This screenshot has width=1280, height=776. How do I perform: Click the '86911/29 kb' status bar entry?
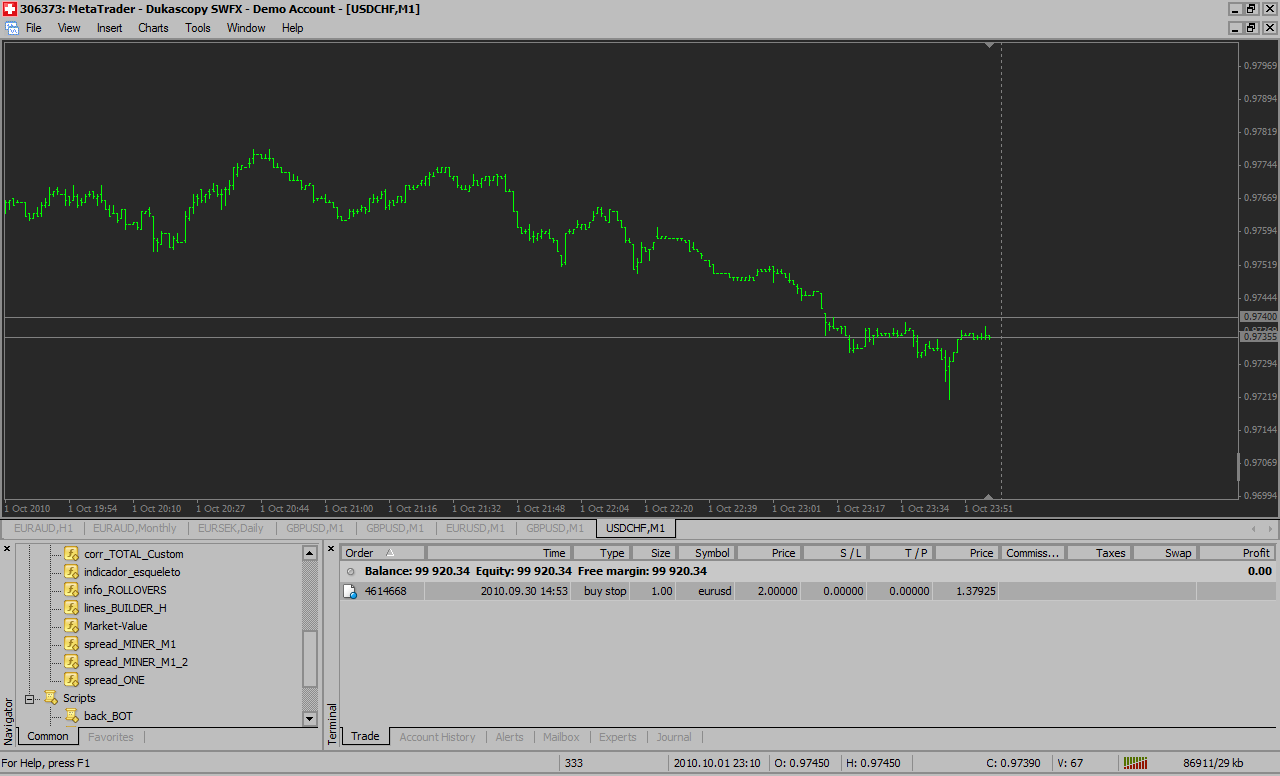coord(1213,763)
